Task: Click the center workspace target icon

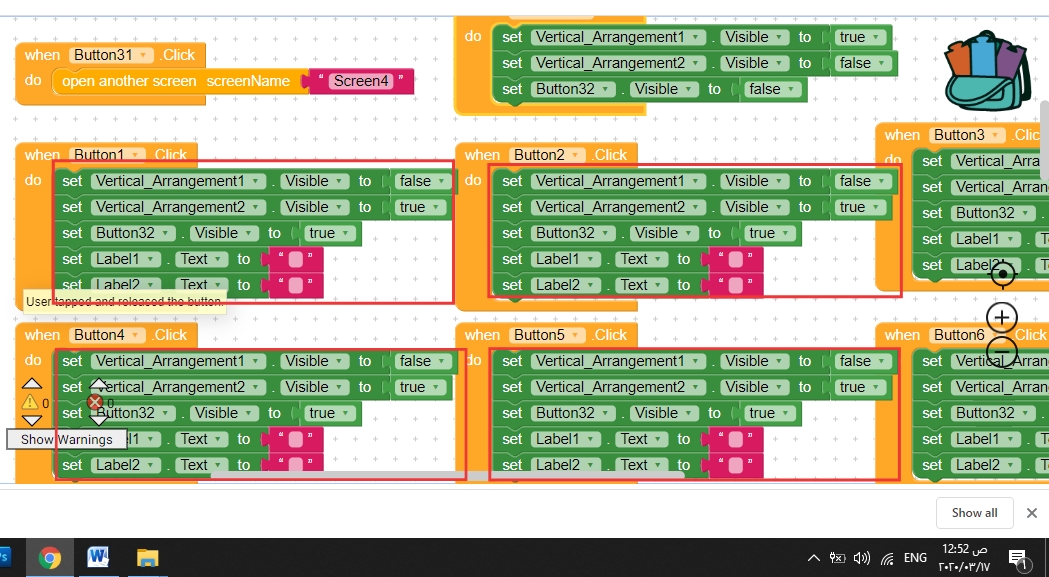Action: coord(1002,274)
